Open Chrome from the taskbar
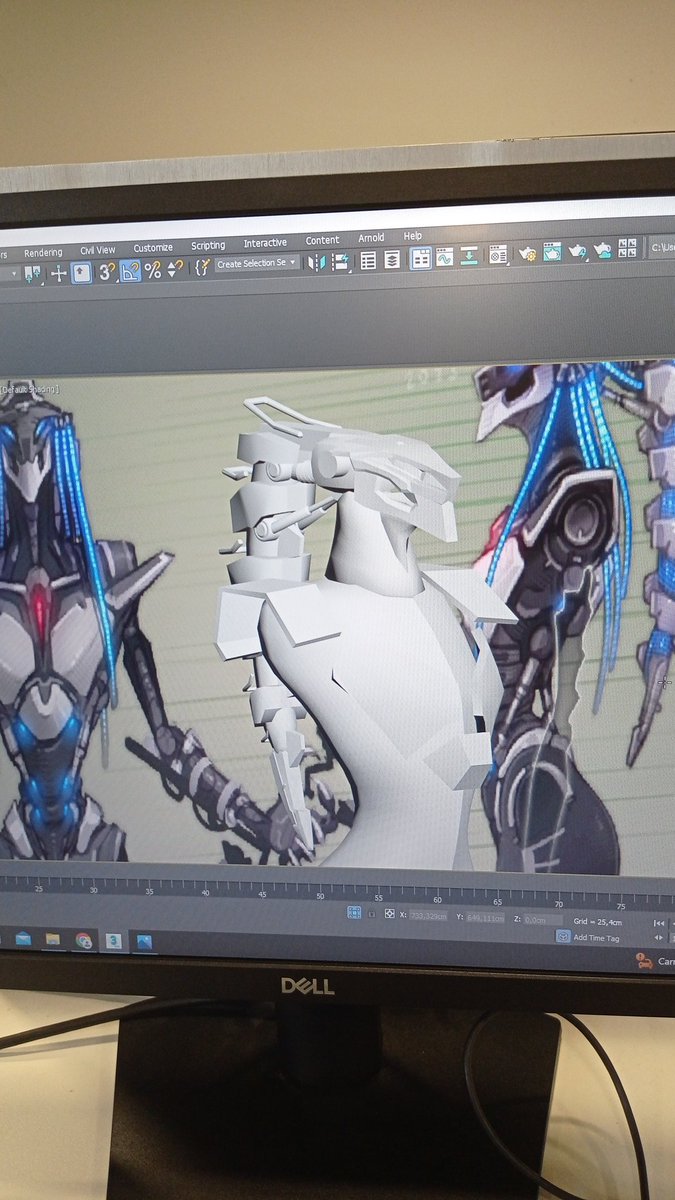Screen dimensions: 675x1200 (83, 940)
